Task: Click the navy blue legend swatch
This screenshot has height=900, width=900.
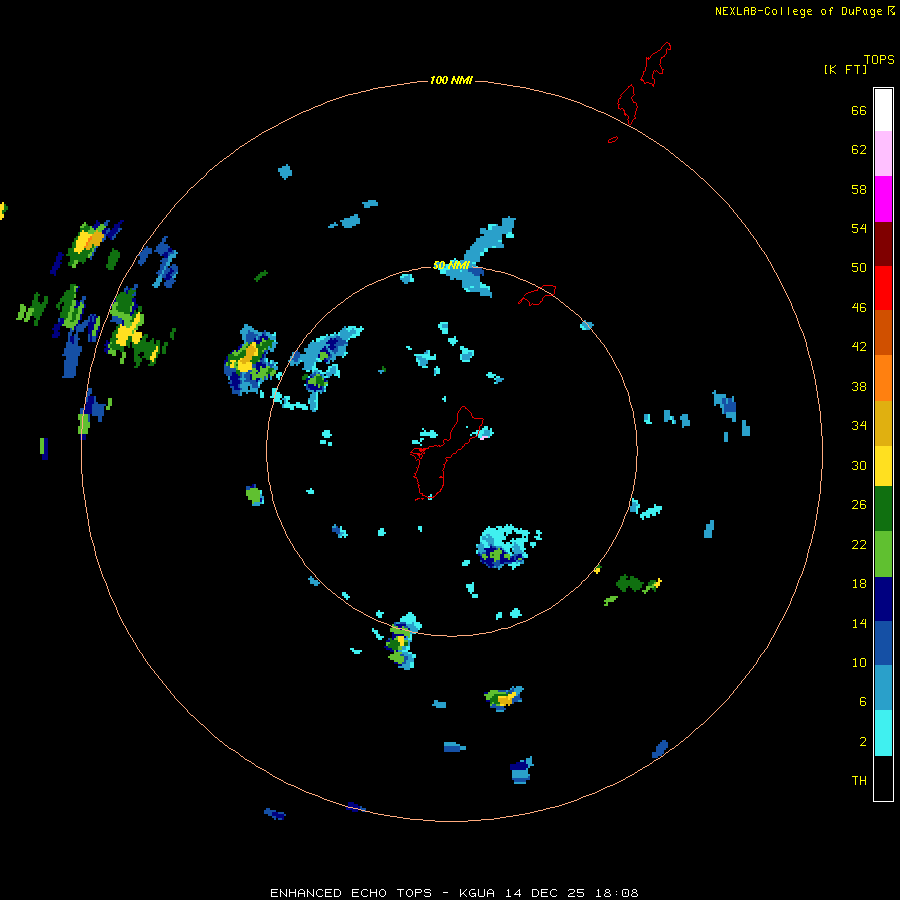Action: (x=883, y=599)
